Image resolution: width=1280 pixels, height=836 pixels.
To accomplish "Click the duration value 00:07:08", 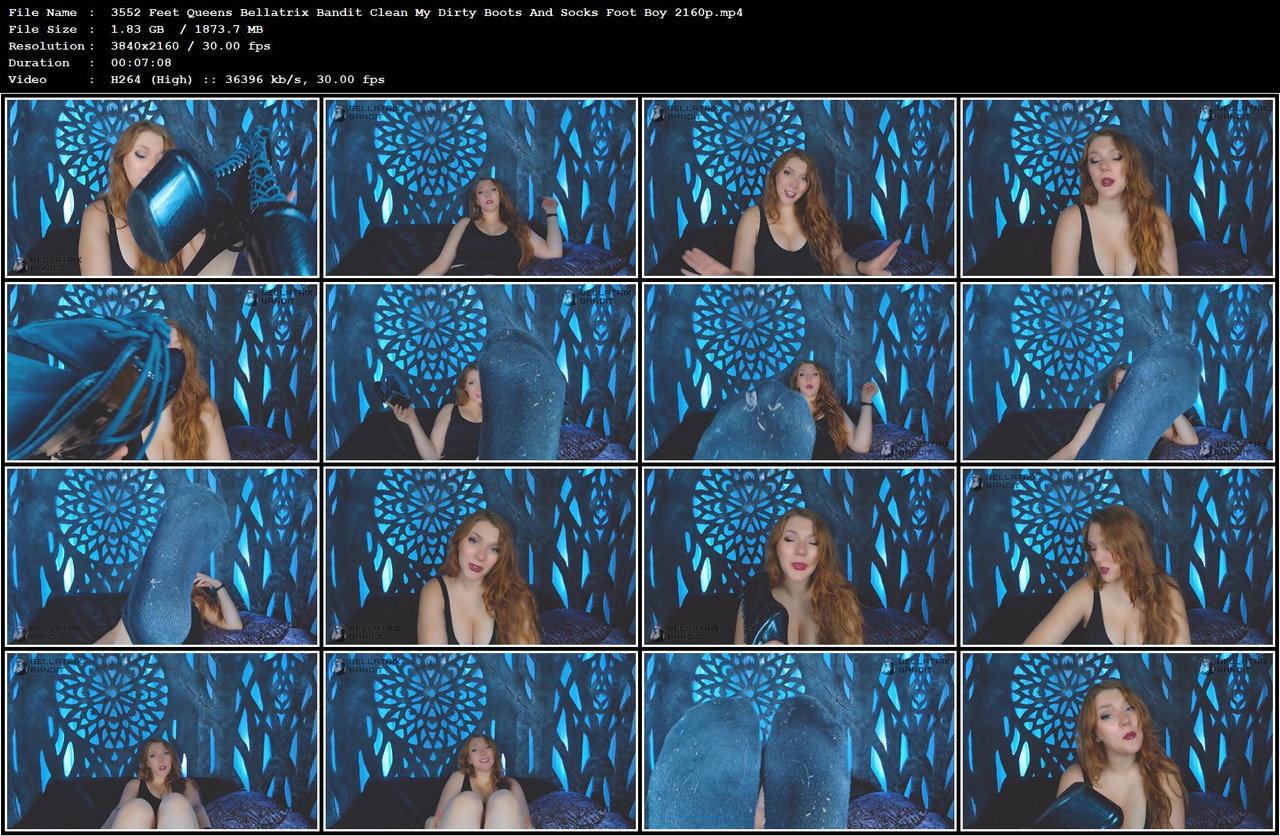I will (x=143, y=63).
